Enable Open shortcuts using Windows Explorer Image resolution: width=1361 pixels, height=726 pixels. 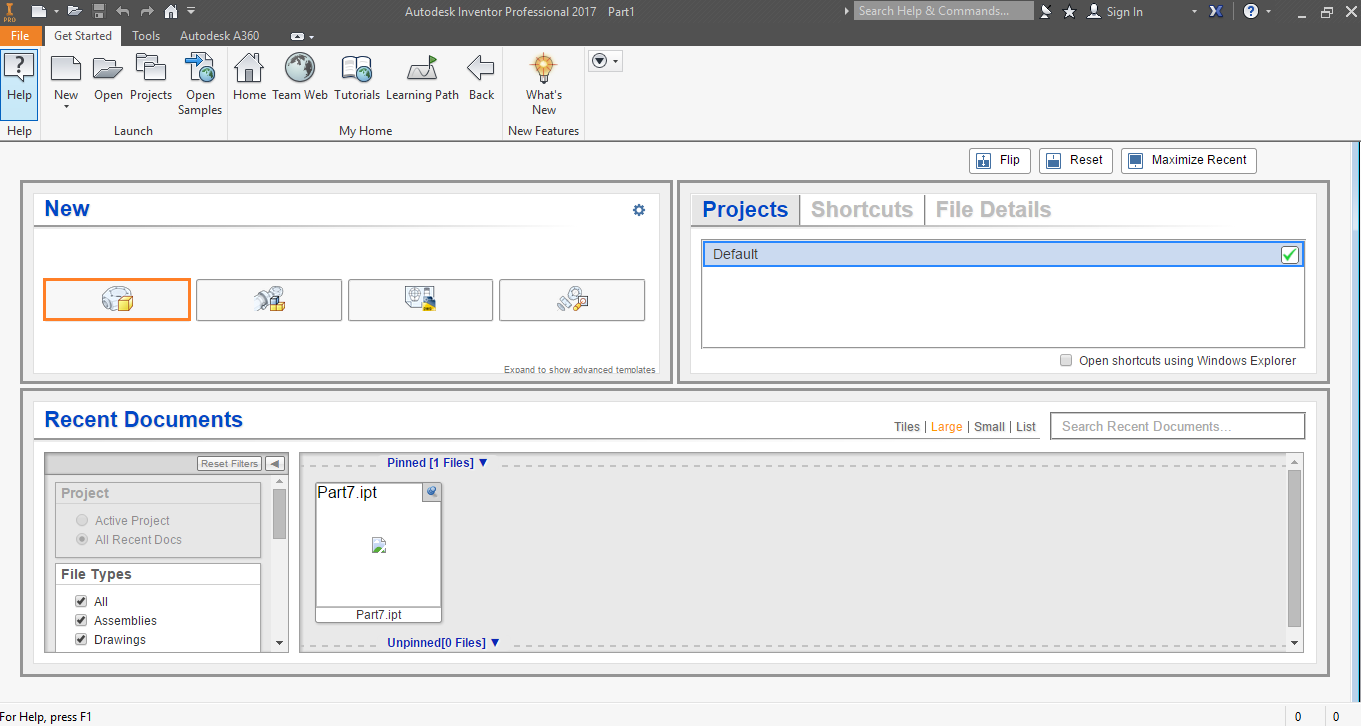coord(1066,360)
